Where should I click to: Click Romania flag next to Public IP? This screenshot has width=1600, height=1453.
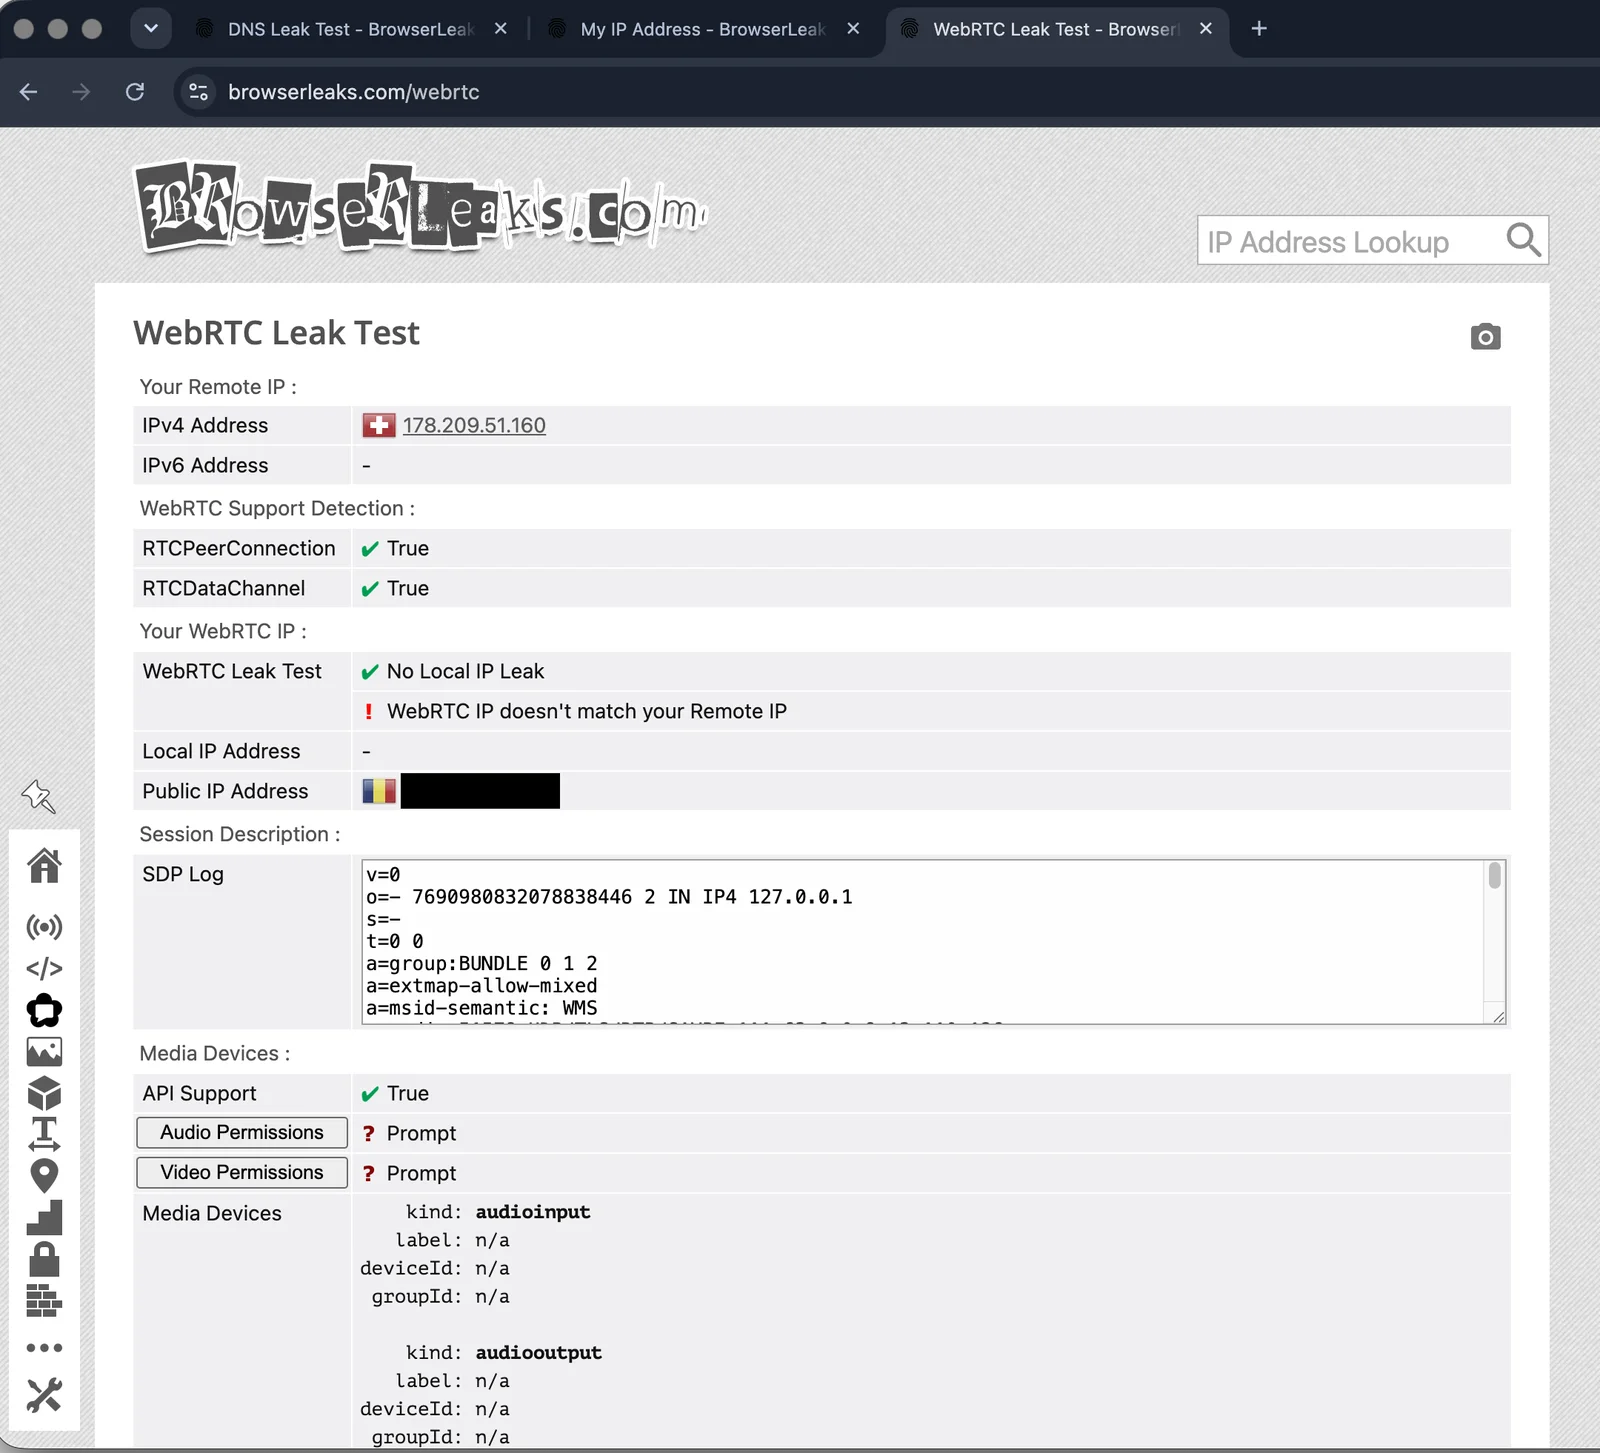[379, 791]
